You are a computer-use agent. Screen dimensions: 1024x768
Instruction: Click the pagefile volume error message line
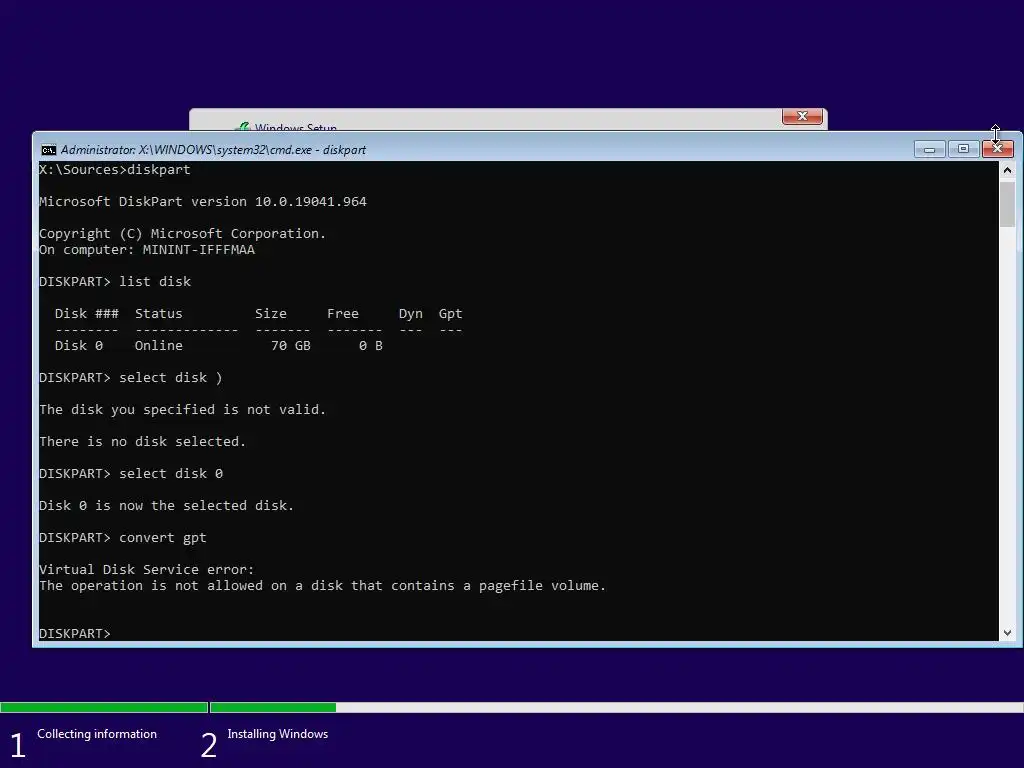[323, 586]
